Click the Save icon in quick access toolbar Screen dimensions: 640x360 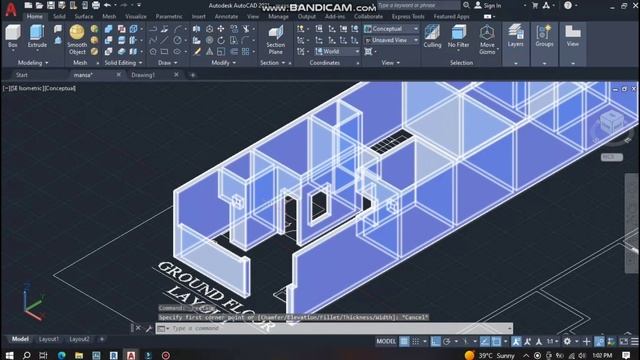coord(51,5)
